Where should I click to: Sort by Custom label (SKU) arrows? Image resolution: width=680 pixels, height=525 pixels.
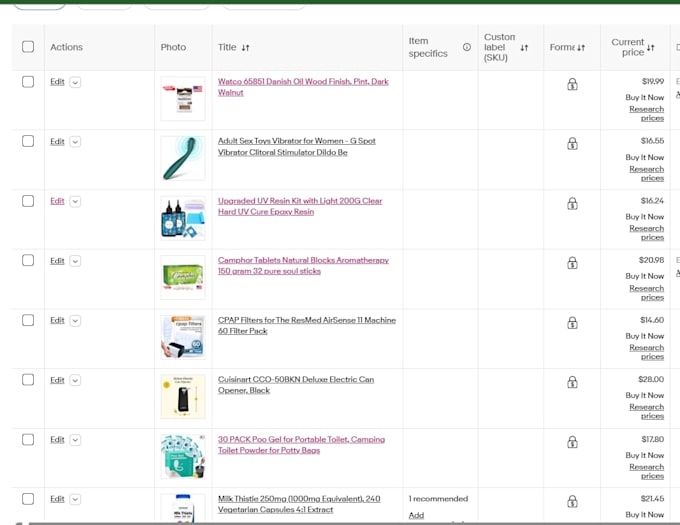click(x=524, y=48)
